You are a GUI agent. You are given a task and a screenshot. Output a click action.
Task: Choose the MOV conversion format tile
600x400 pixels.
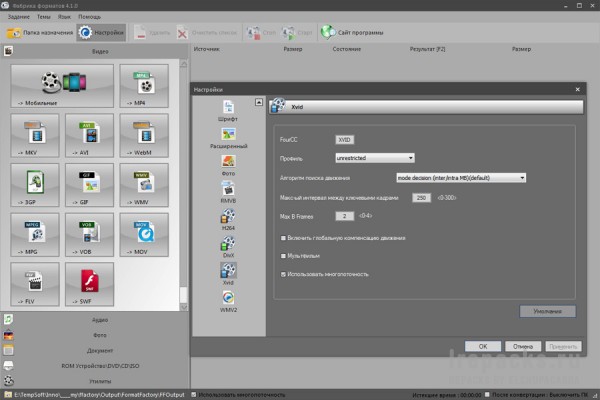tap(144, 235)
